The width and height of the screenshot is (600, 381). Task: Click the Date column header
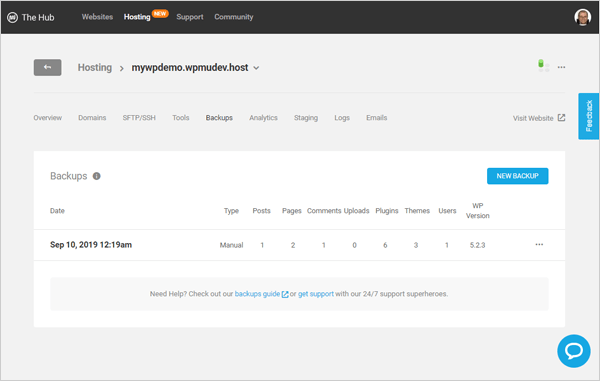tap(57, 211)
